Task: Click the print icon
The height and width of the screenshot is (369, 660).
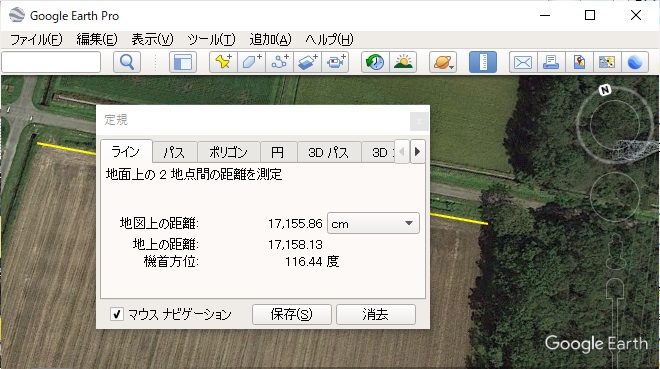Action: (551, 62)
